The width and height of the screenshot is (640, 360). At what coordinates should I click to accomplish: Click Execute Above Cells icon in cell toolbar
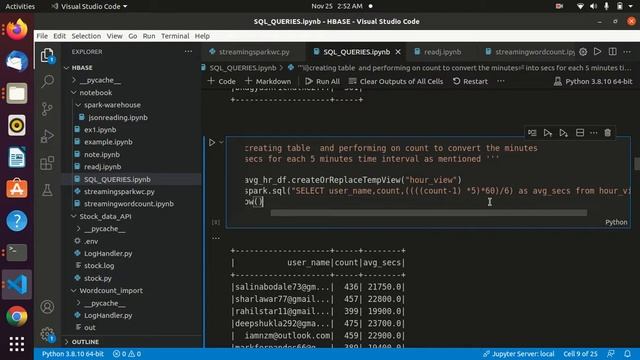pyautogui.click(x=547, y=133)
